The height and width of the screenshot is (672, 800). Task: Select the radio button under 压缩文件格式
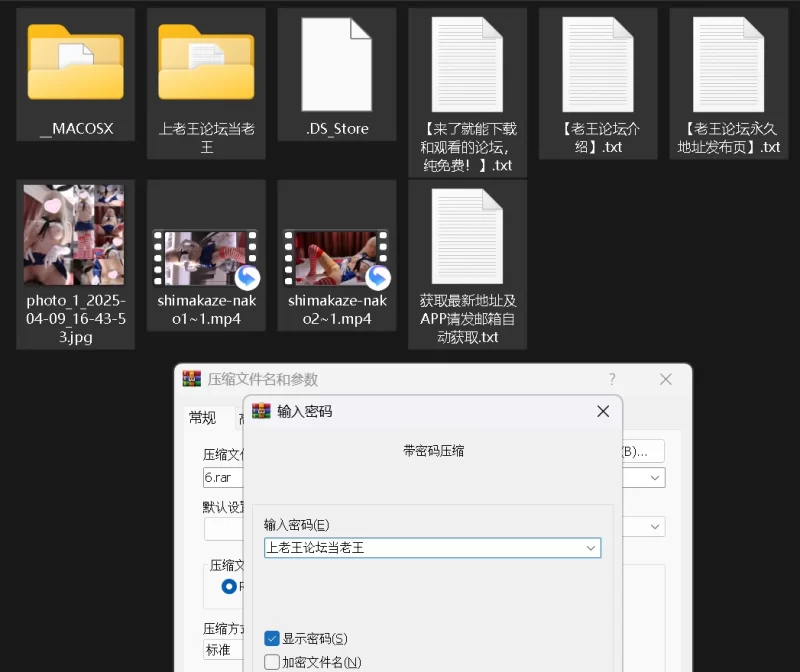(x=229, y=586)
